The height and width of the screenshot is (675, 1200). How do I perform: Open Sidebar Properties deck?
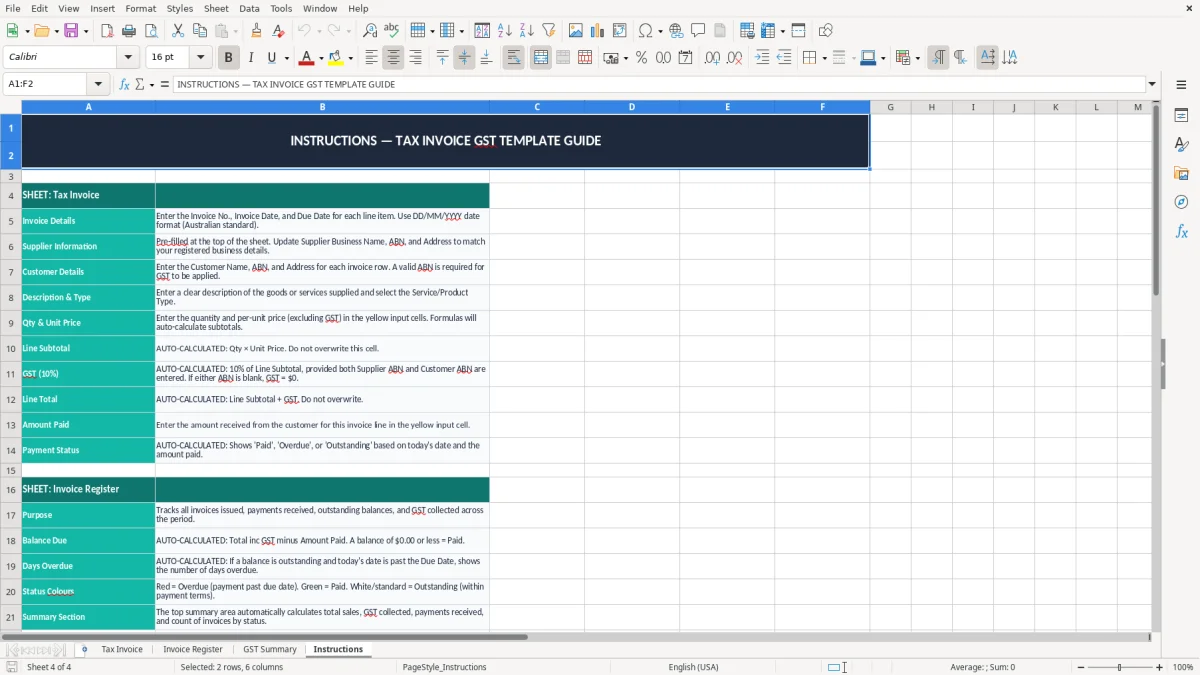1181,116
